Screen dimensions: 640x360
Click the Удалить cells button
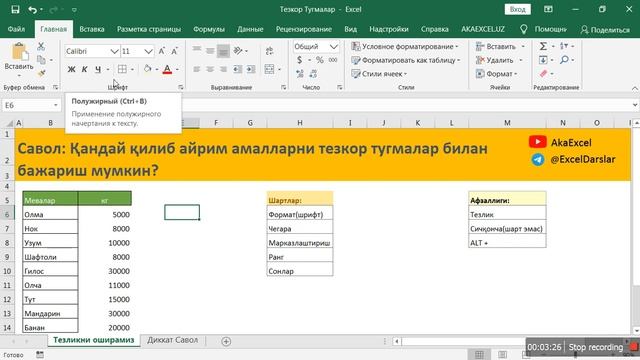pyautogui.click(x=499, y=60)
